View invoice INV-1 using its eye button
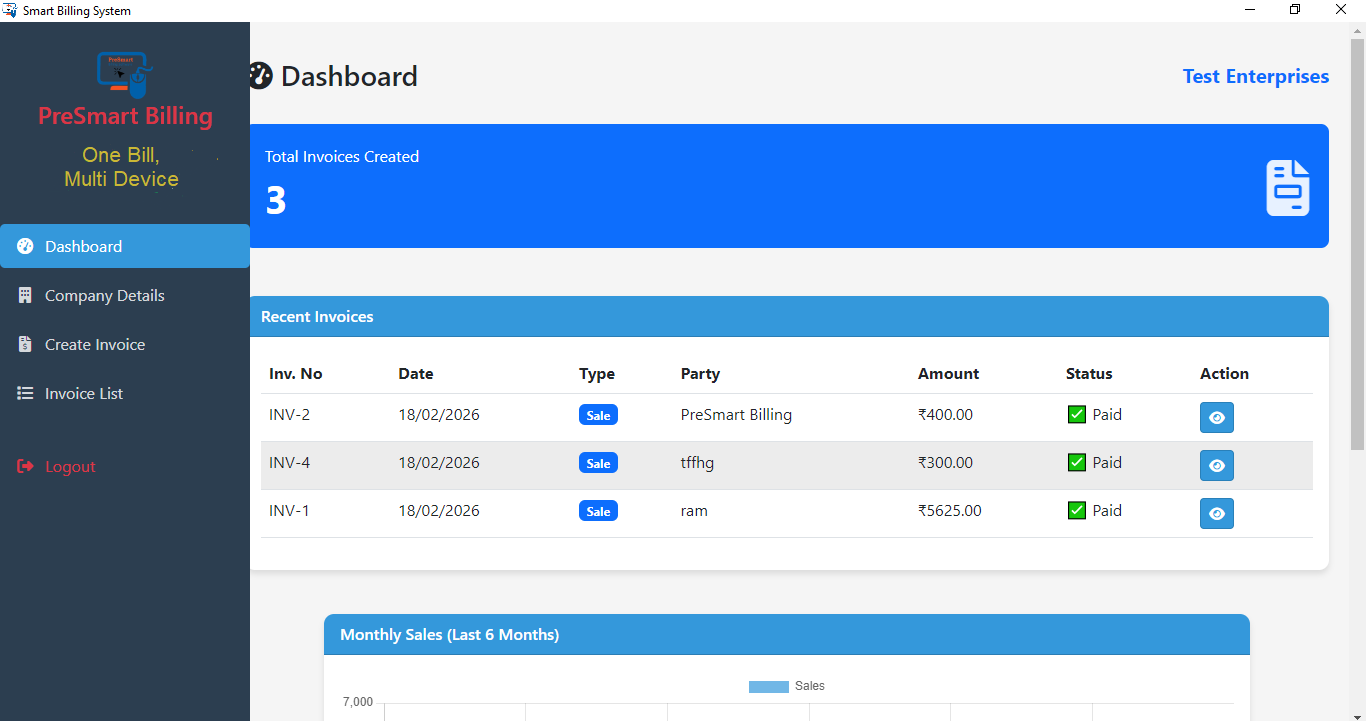The width and height of the screenshot is (1366, 721). tap(1216, 513)
